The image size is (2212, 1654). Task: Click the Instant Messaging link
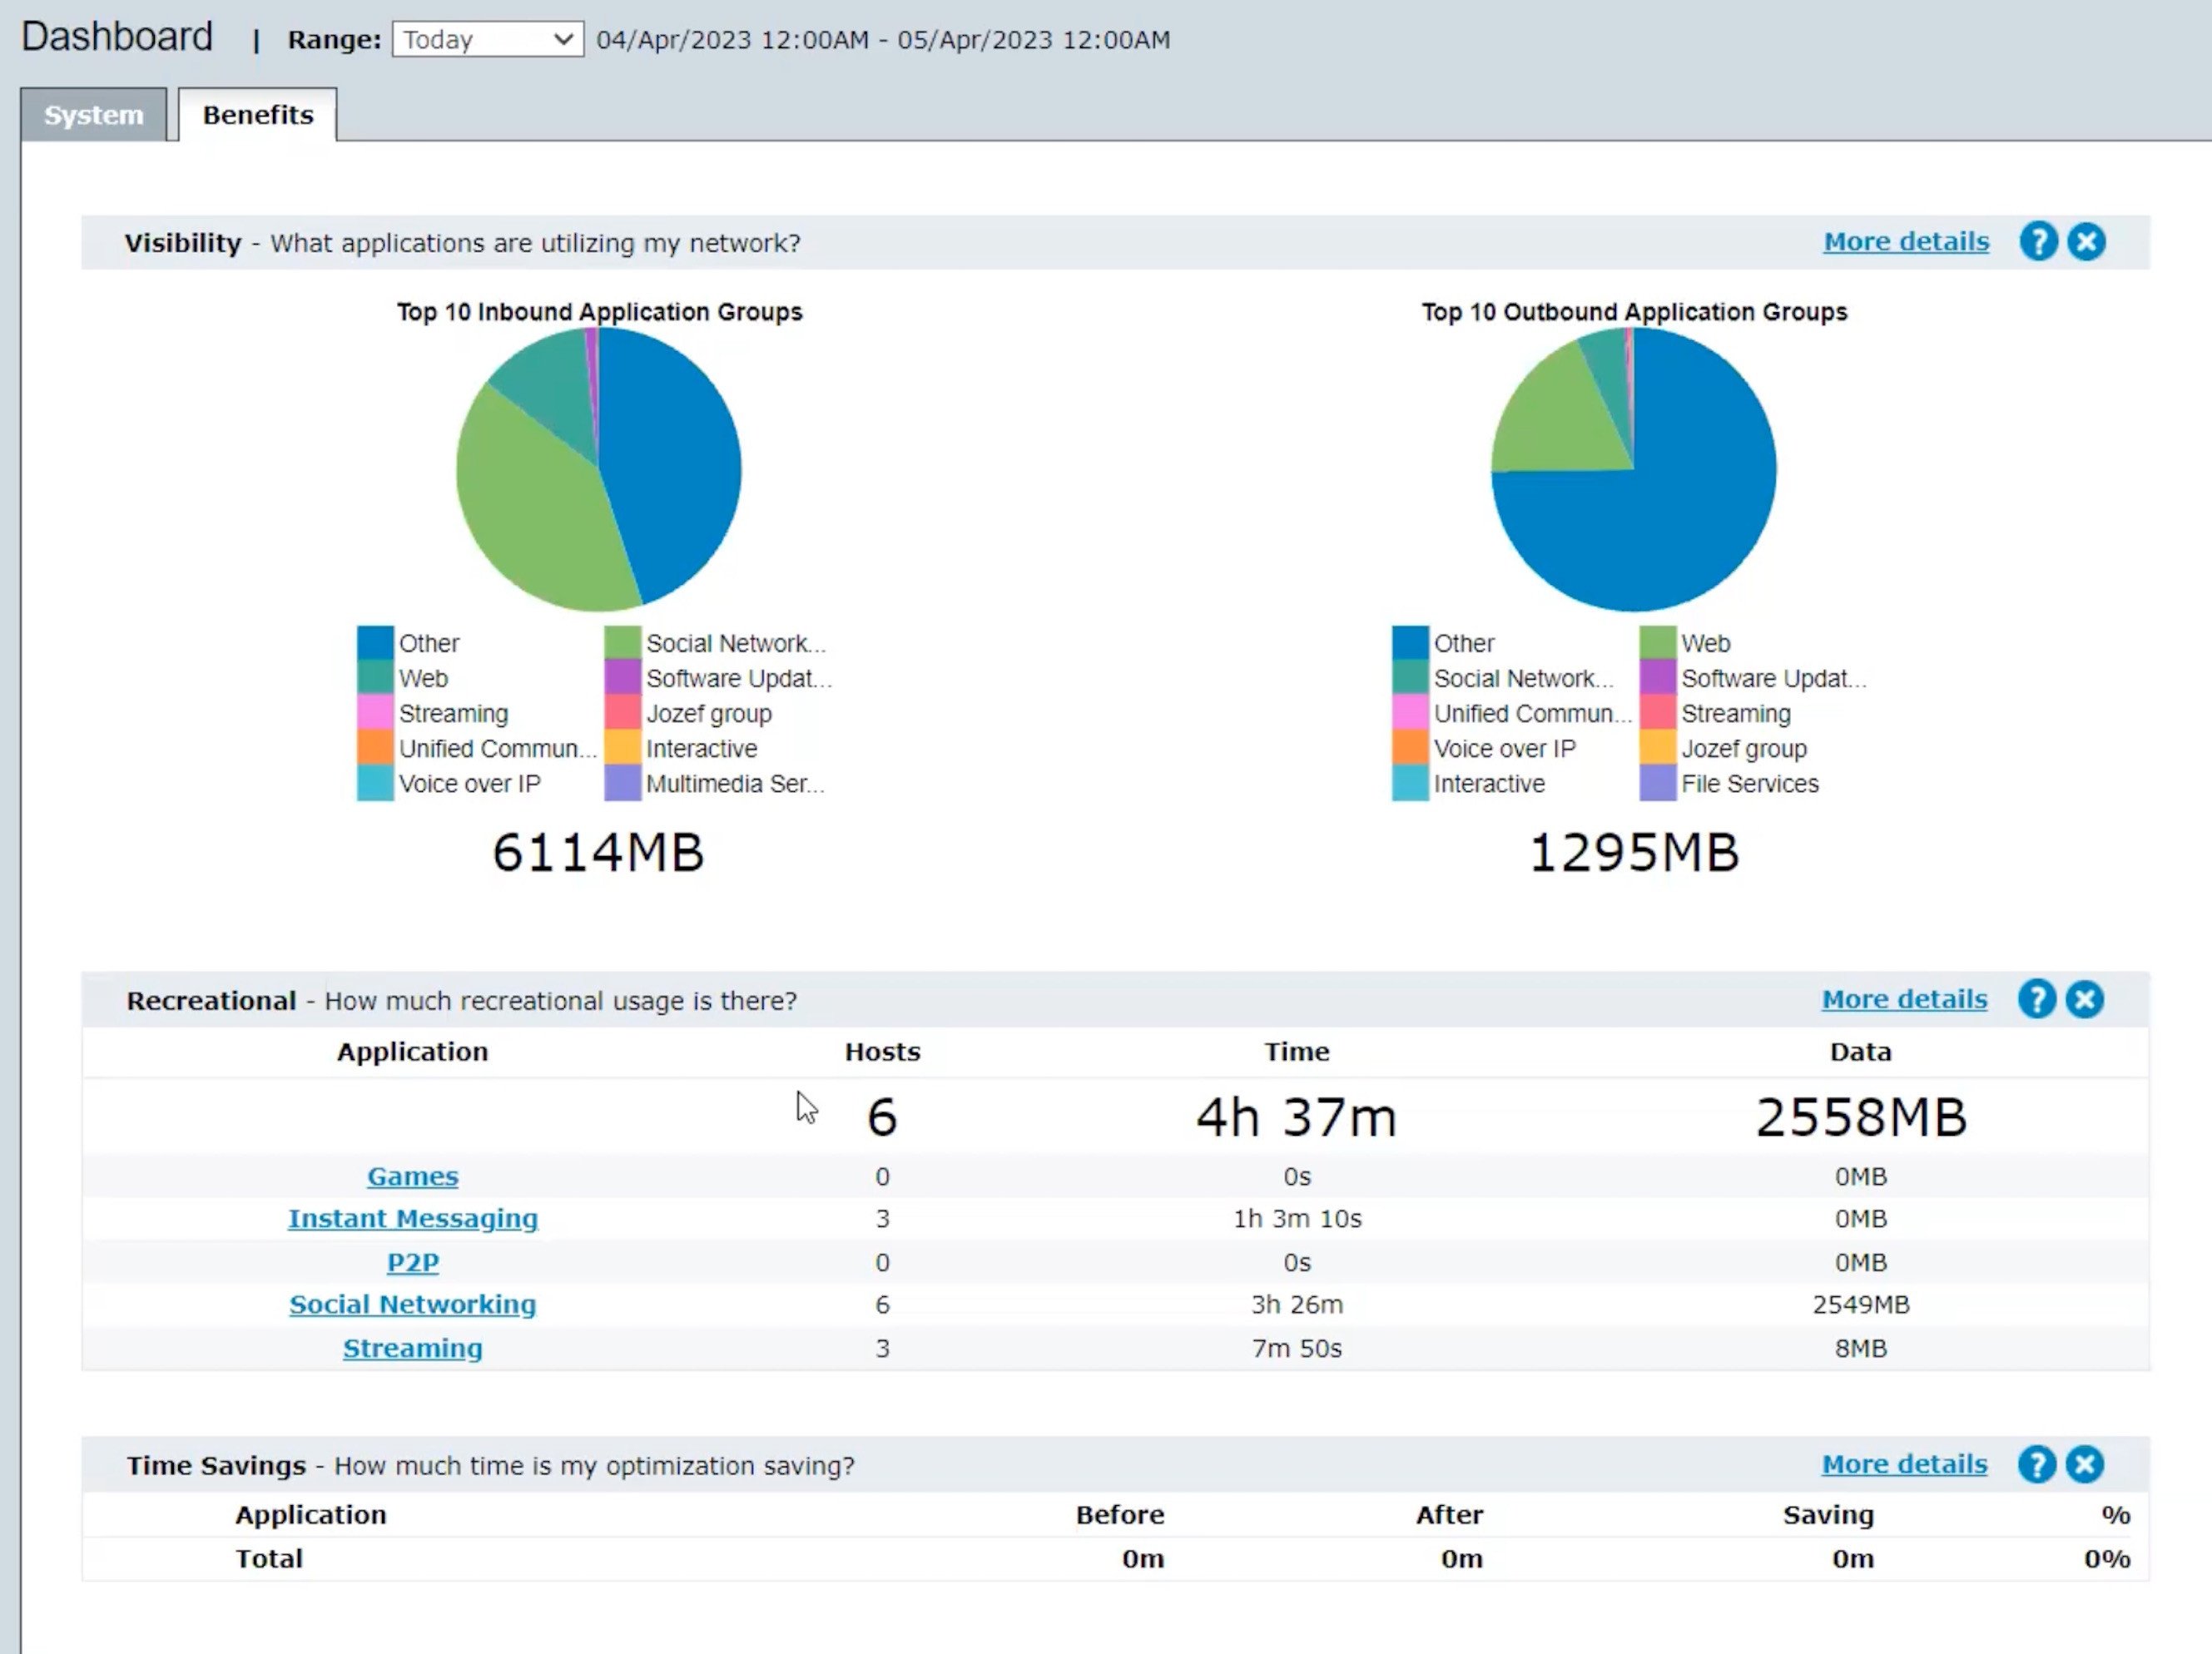(x=412, y=1218)
